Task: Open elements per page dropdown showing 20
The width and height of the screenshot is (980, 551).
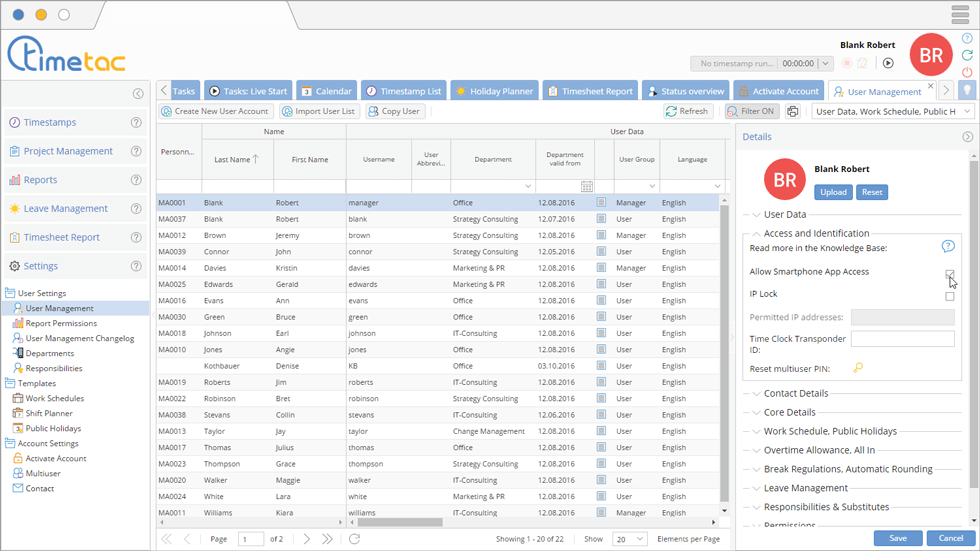Action: 630,539
